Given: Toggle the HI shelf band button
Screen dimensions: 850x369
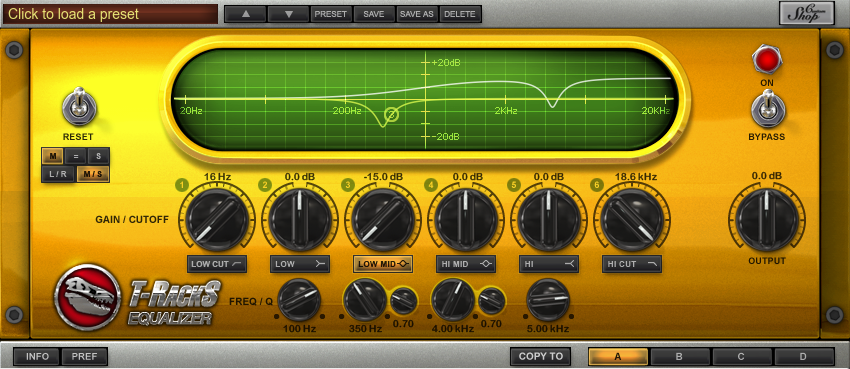Looking at the screenshot, I should [x=549, y=264].
